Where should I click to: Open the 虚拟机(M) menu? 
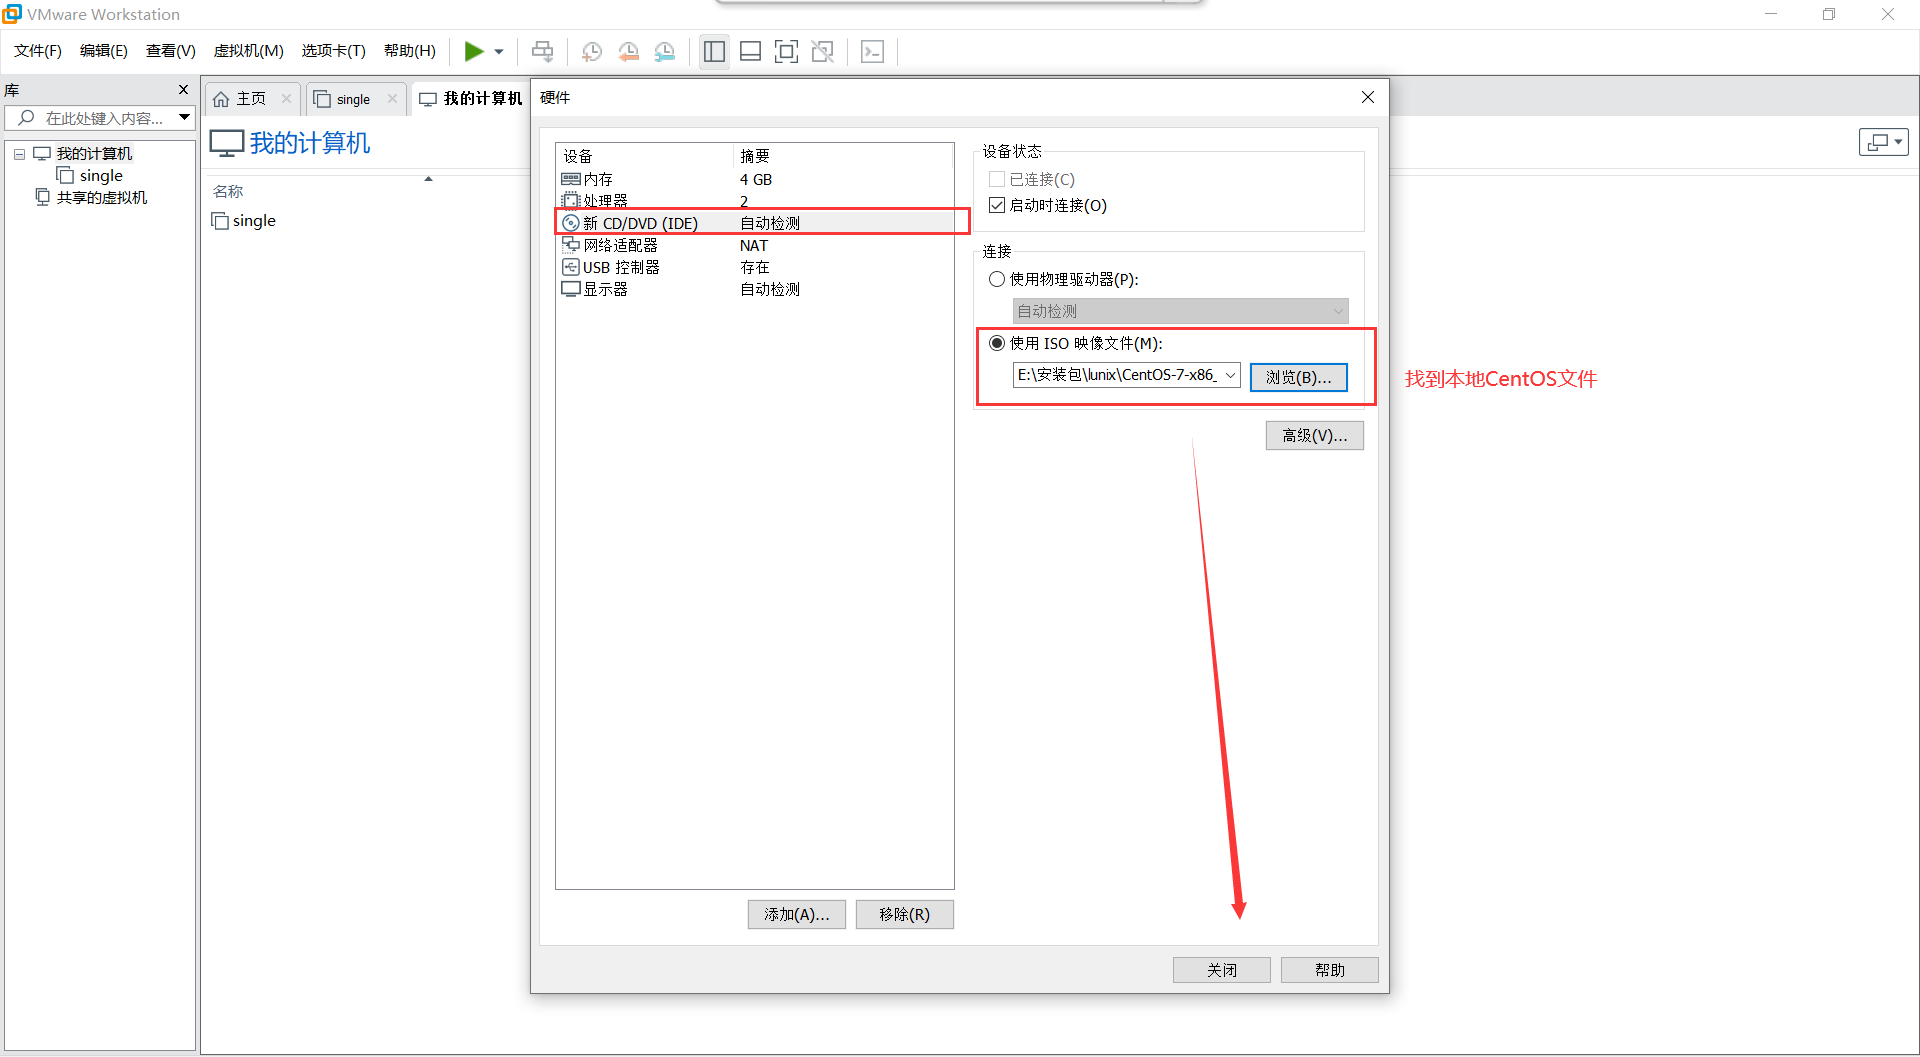(x=249, y=51)
